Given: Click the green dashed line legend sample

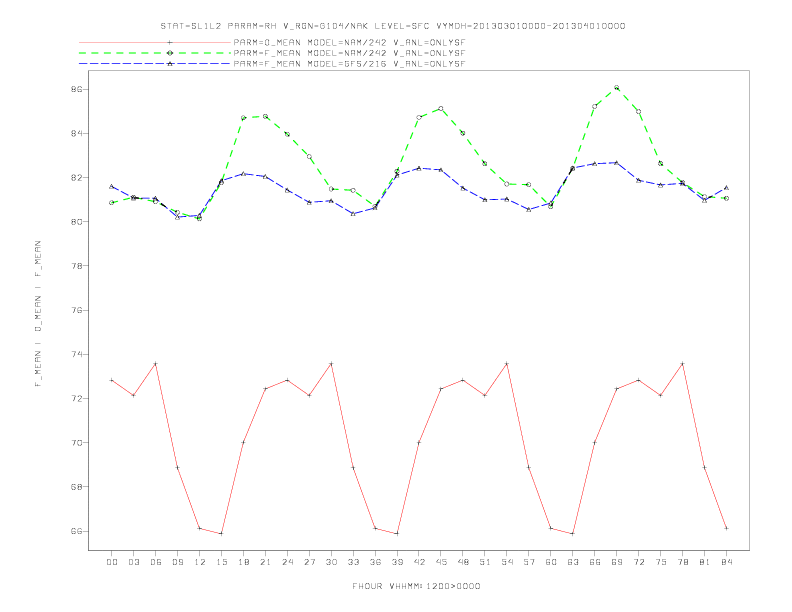Looking at the screenshot, I should pyautogui.click(x=155, y=53).
